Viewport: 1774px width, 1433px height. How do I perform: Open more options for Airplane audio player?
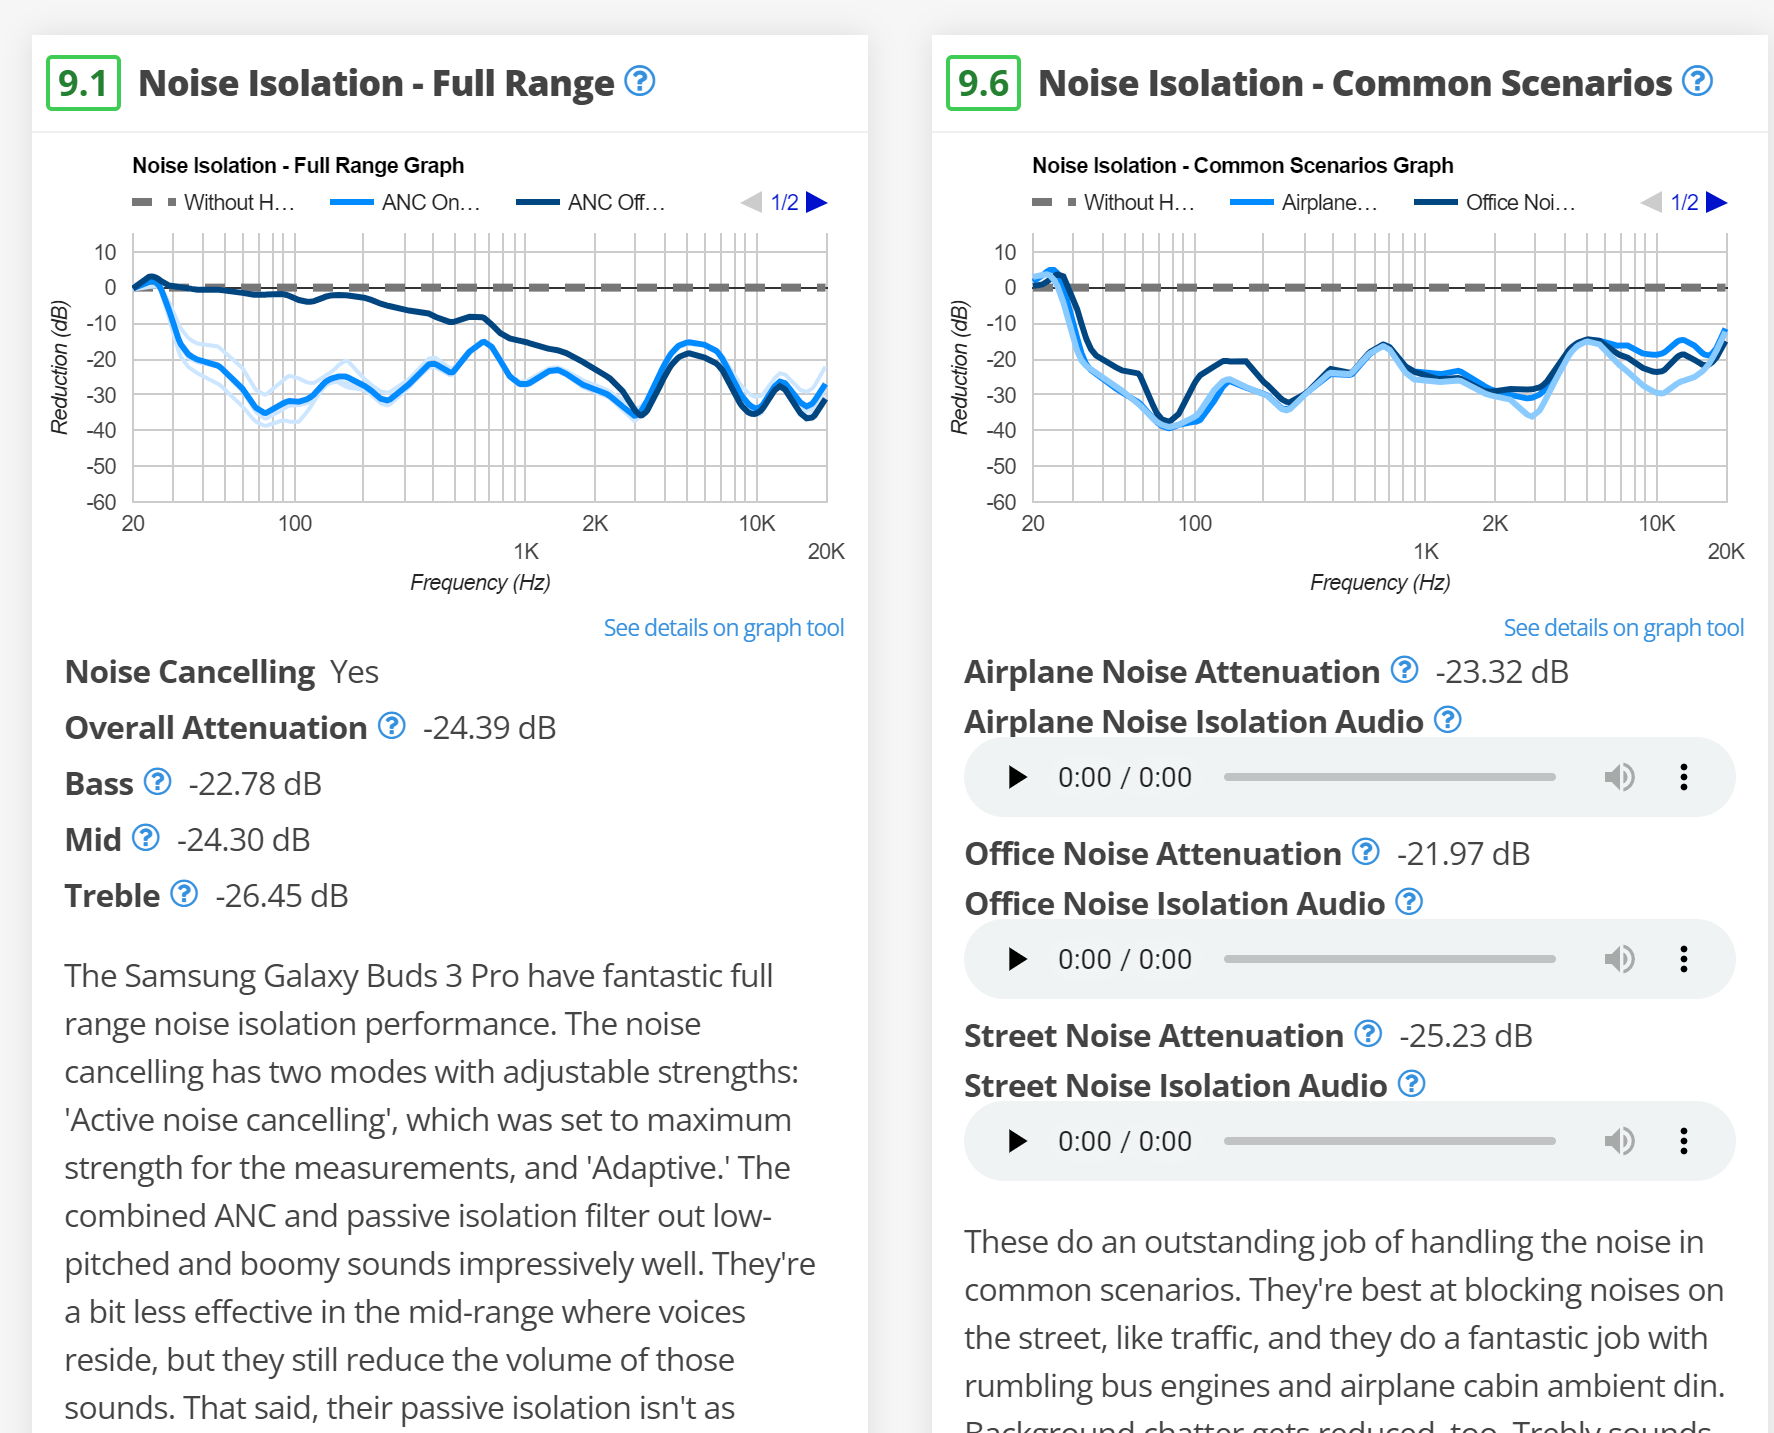[x=1684, y=777]
